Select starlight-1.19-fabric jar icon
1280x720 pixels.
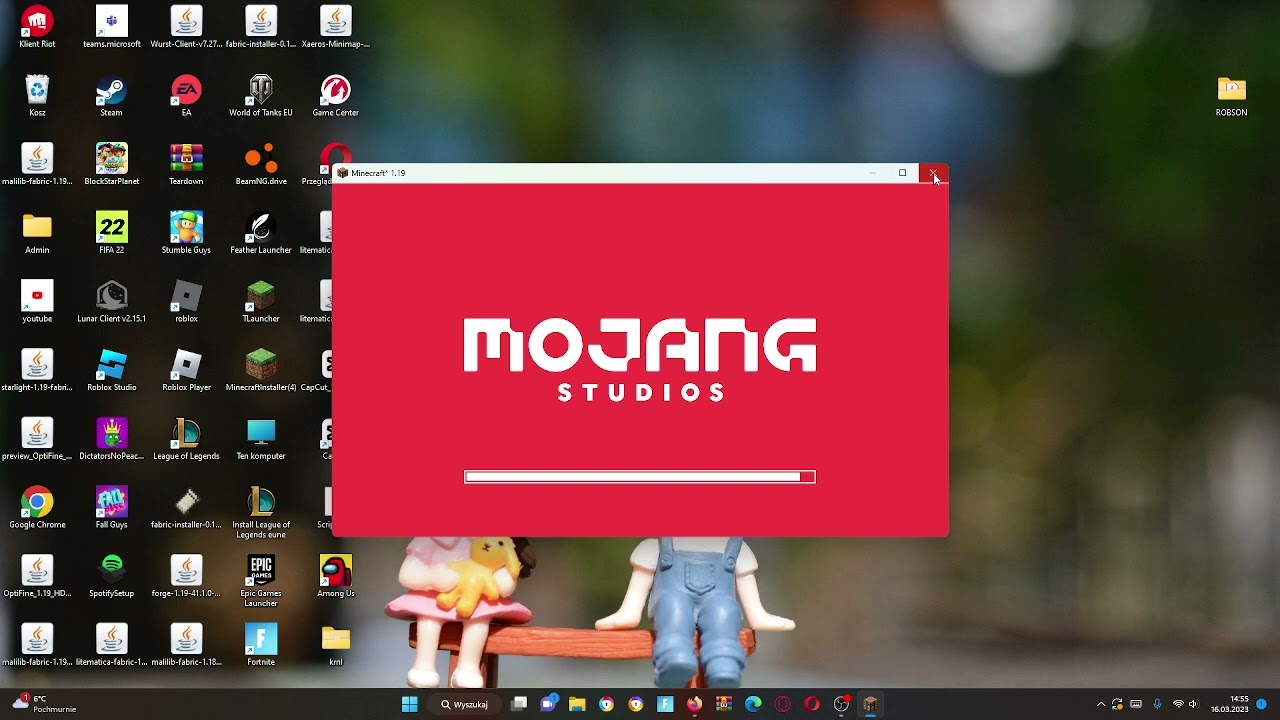37,370
